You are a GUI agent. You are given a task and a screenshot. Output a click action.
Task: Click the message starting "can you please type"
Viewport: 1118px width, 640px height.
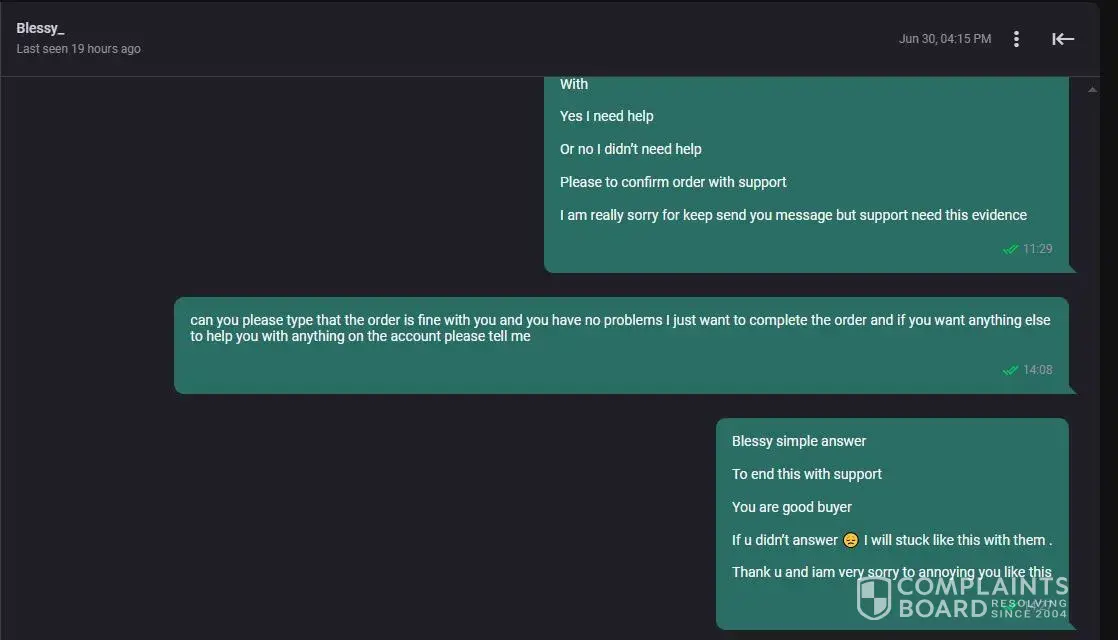pos(620,328)
